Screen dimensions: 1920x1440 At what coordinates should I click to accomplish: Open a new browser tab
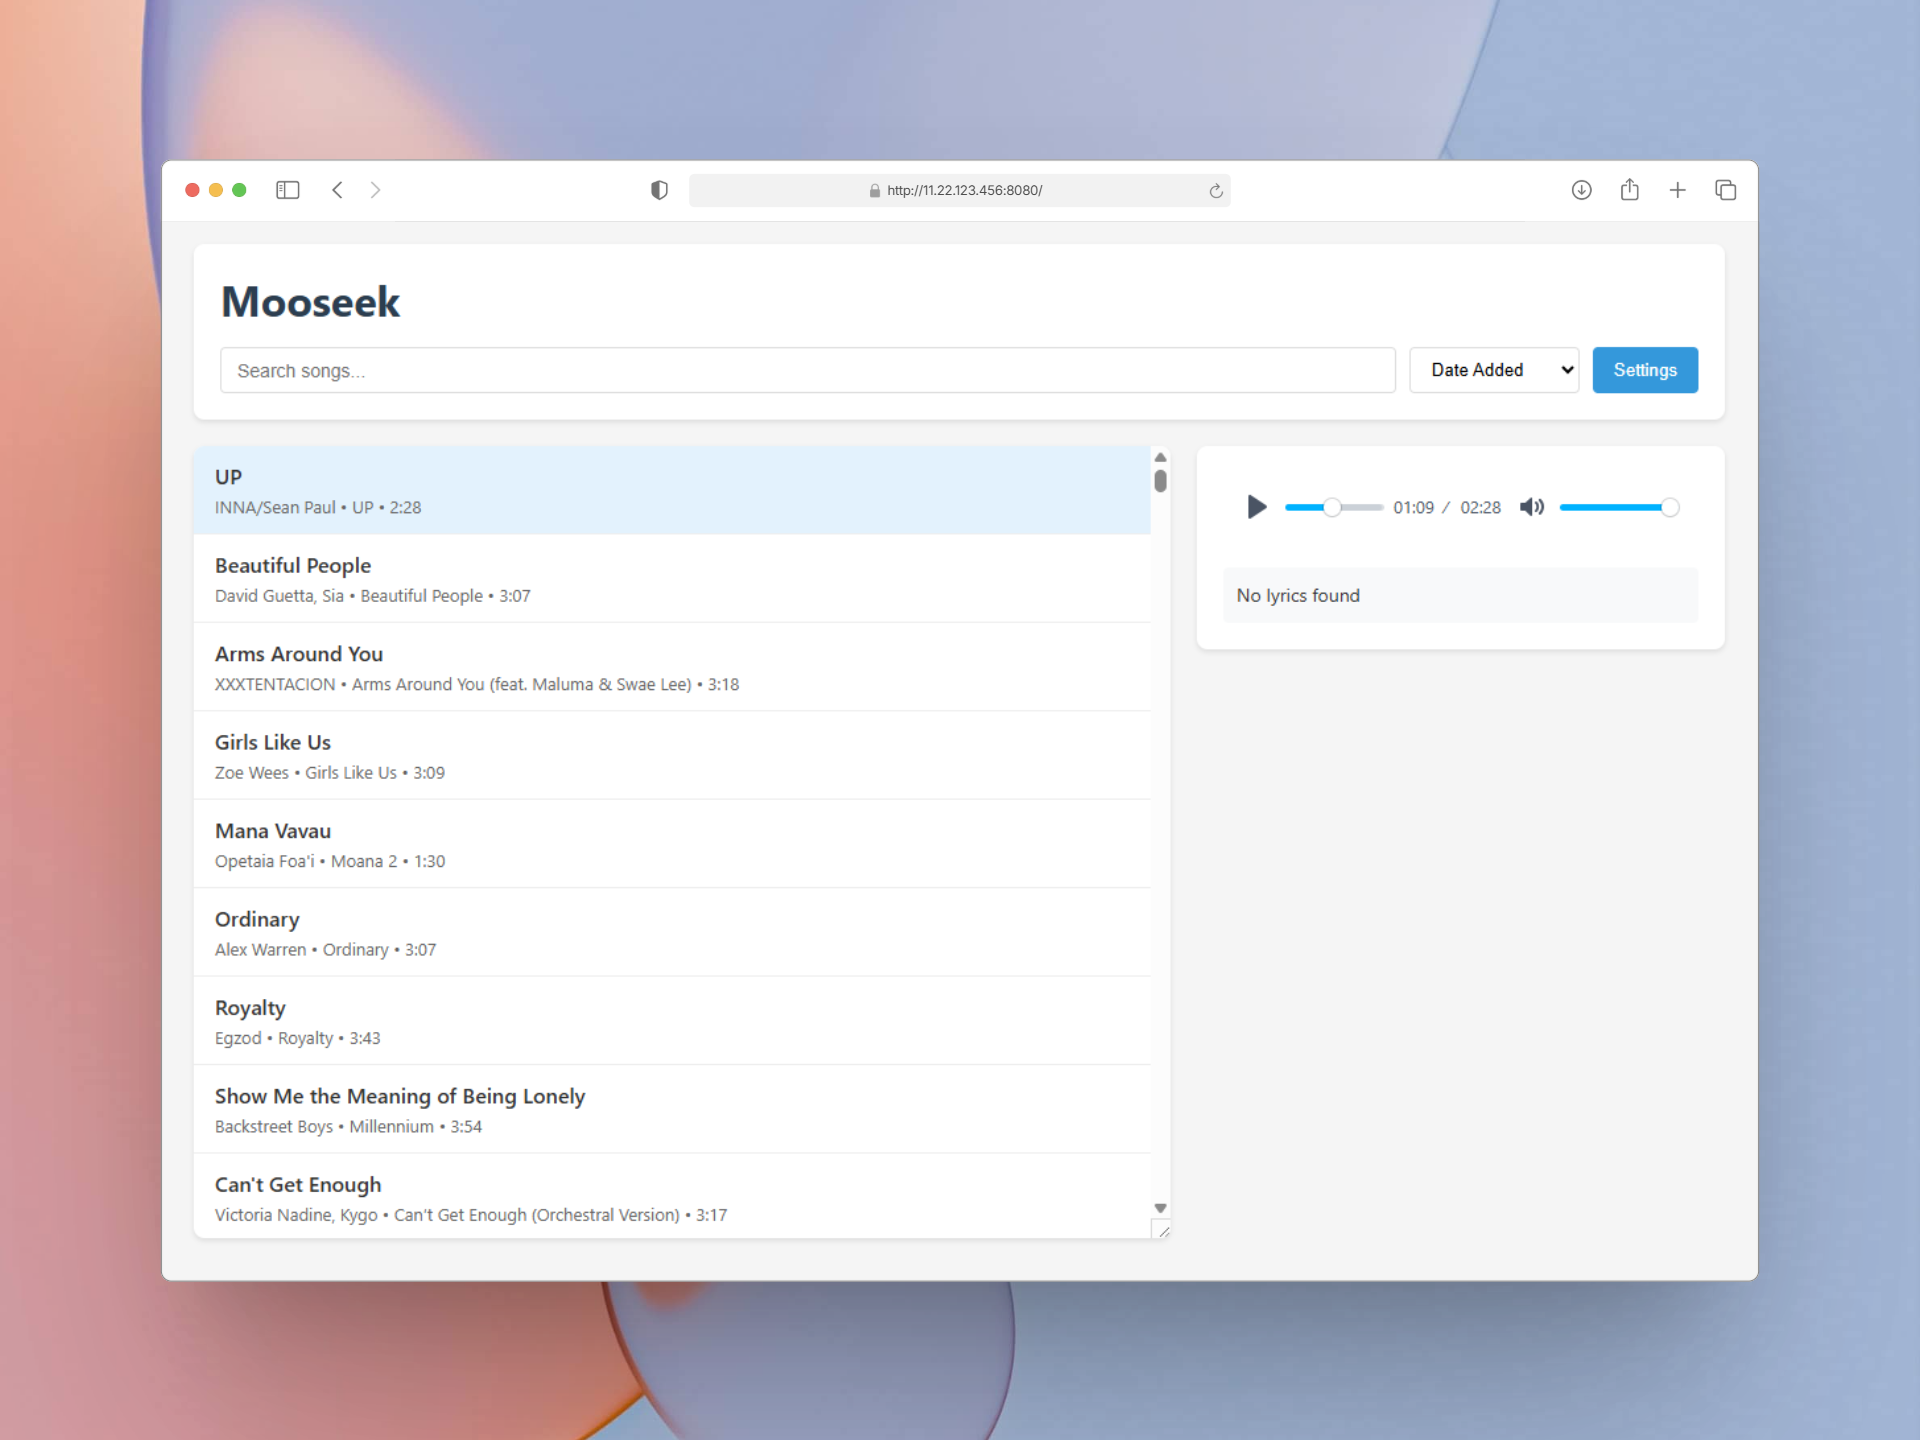point(1678,190)
